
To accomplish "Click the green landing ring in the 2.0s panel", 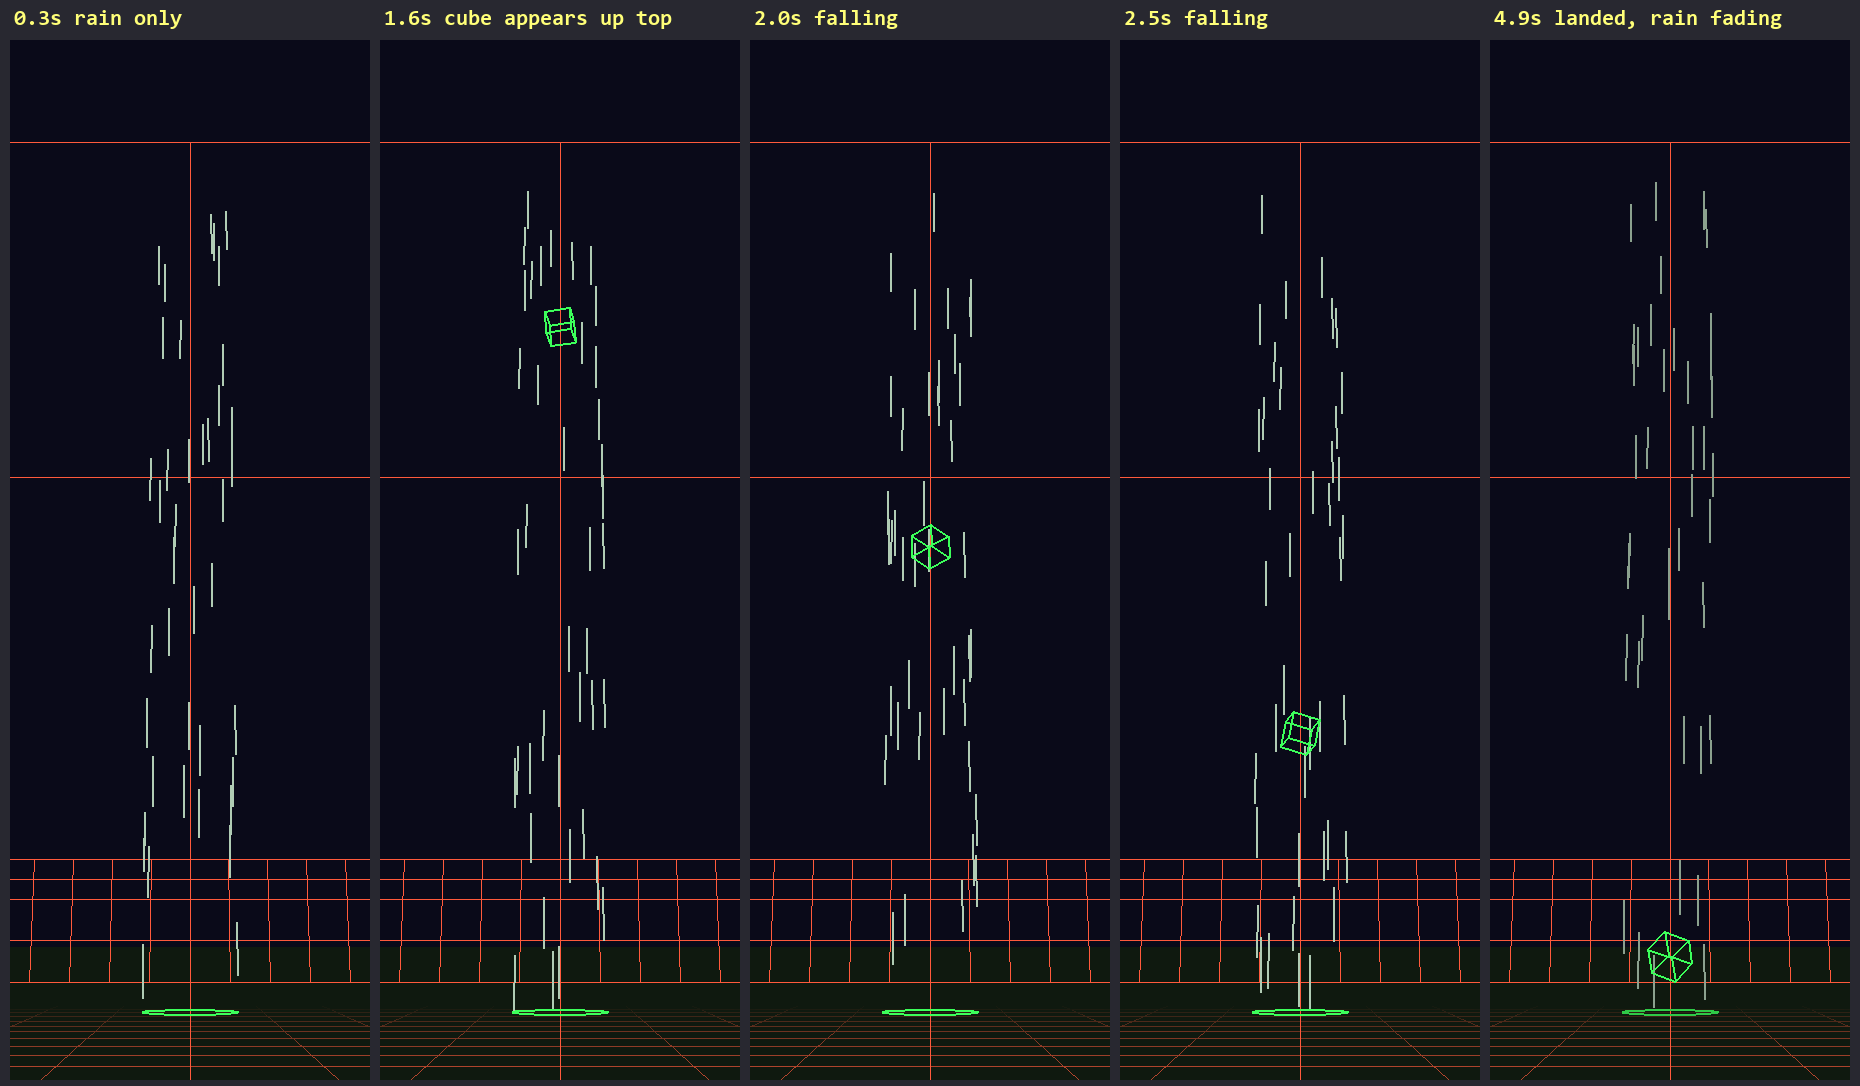I will (x=930, y=1012).
